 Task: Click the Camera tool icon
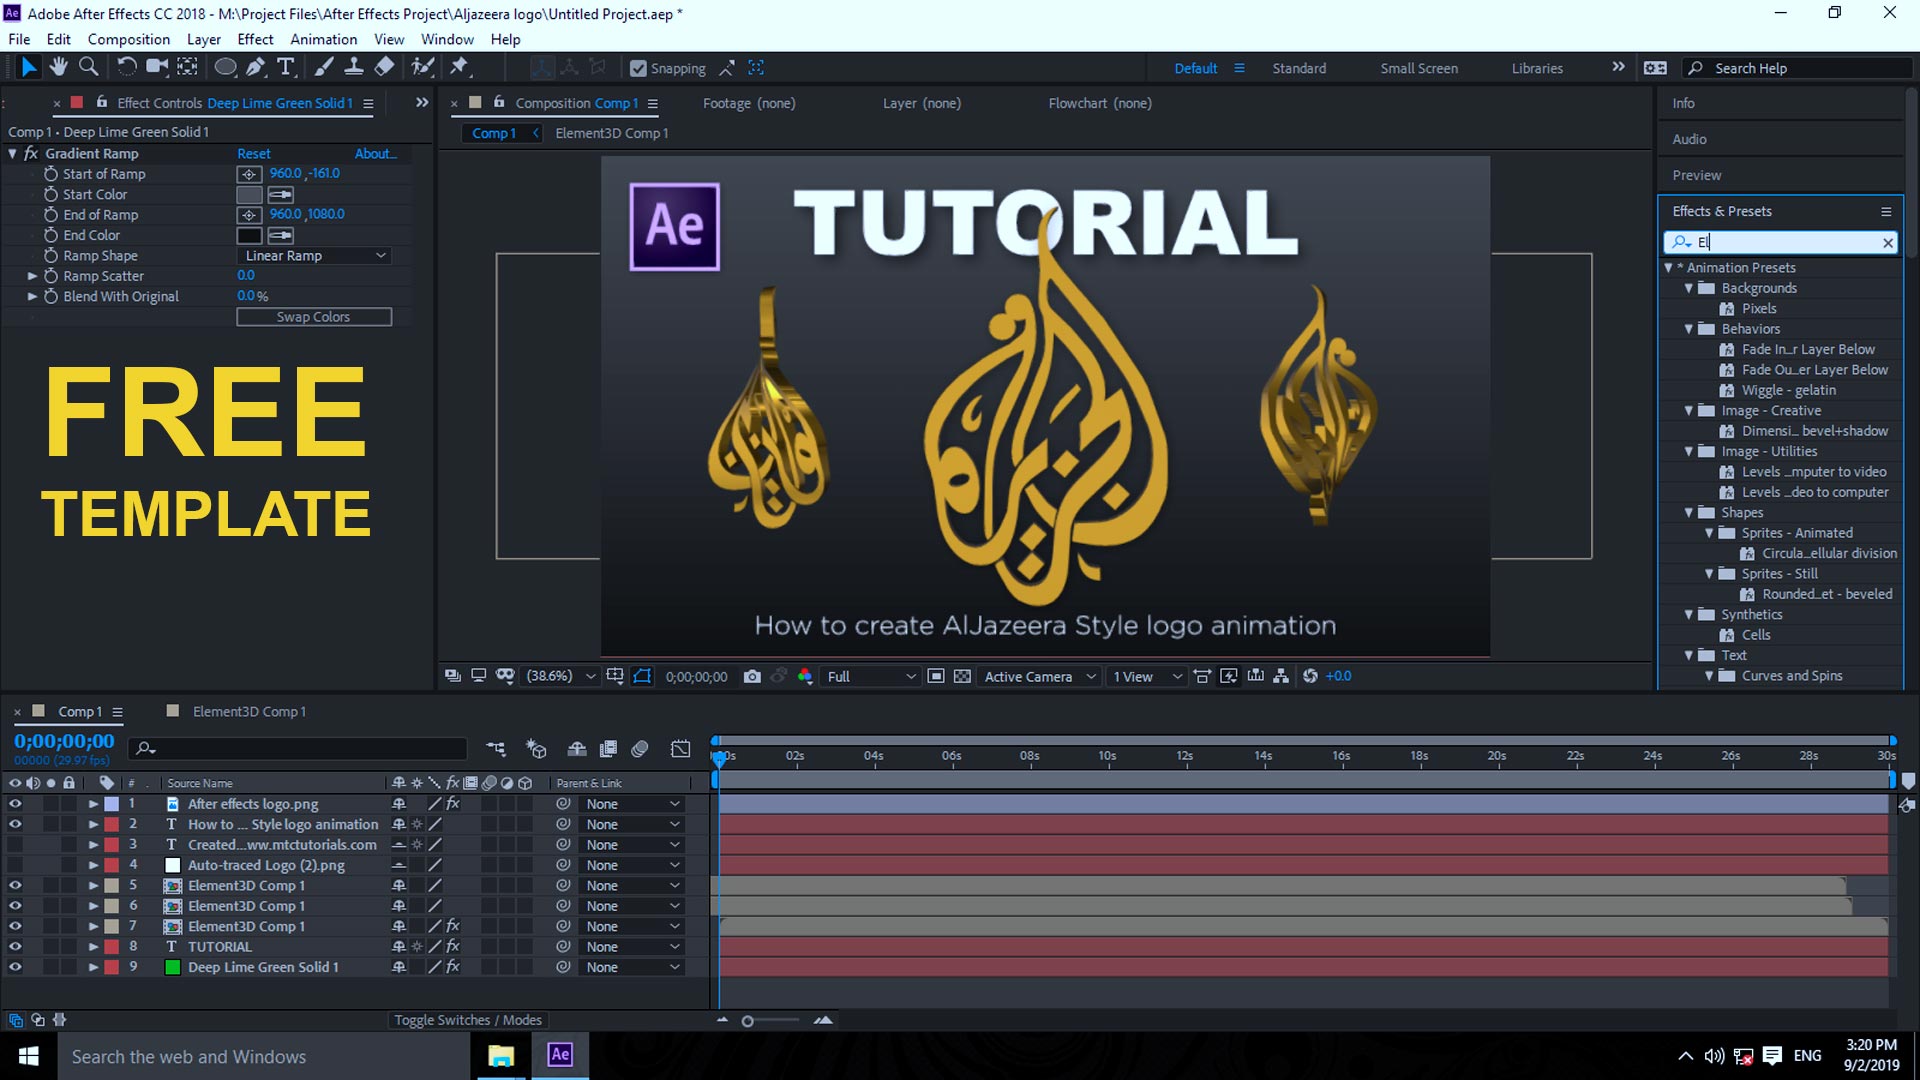tap(156, 67)
